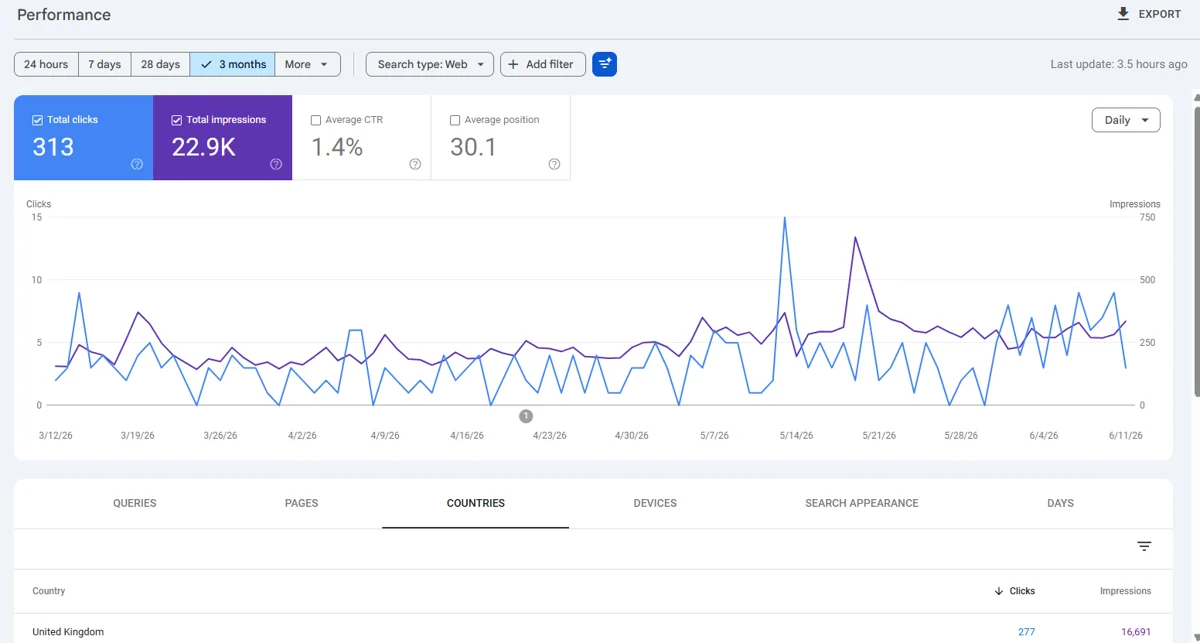Viewport: 1200px width, 643px height.
Task: Open the table rows filter icon
Action: (1144, 546)
